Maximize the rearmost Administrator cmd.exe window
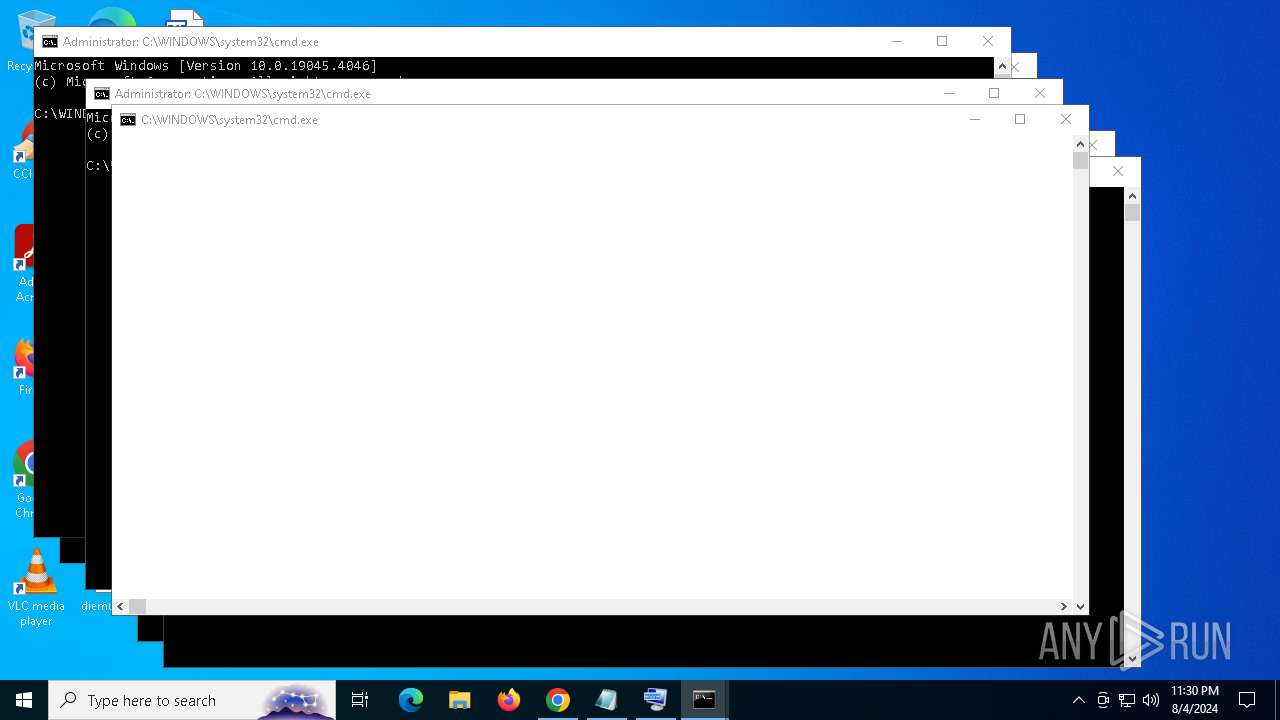 942,41
